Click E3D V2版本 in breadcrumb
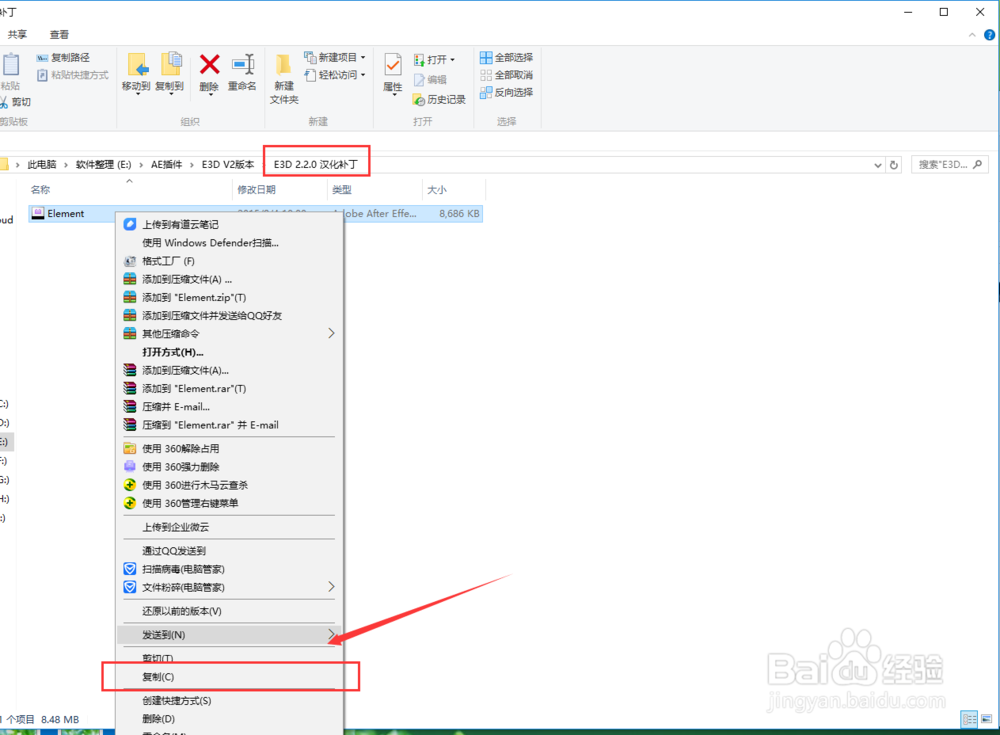Screen dimensions: 1000x735 click(x=228, y=165)
